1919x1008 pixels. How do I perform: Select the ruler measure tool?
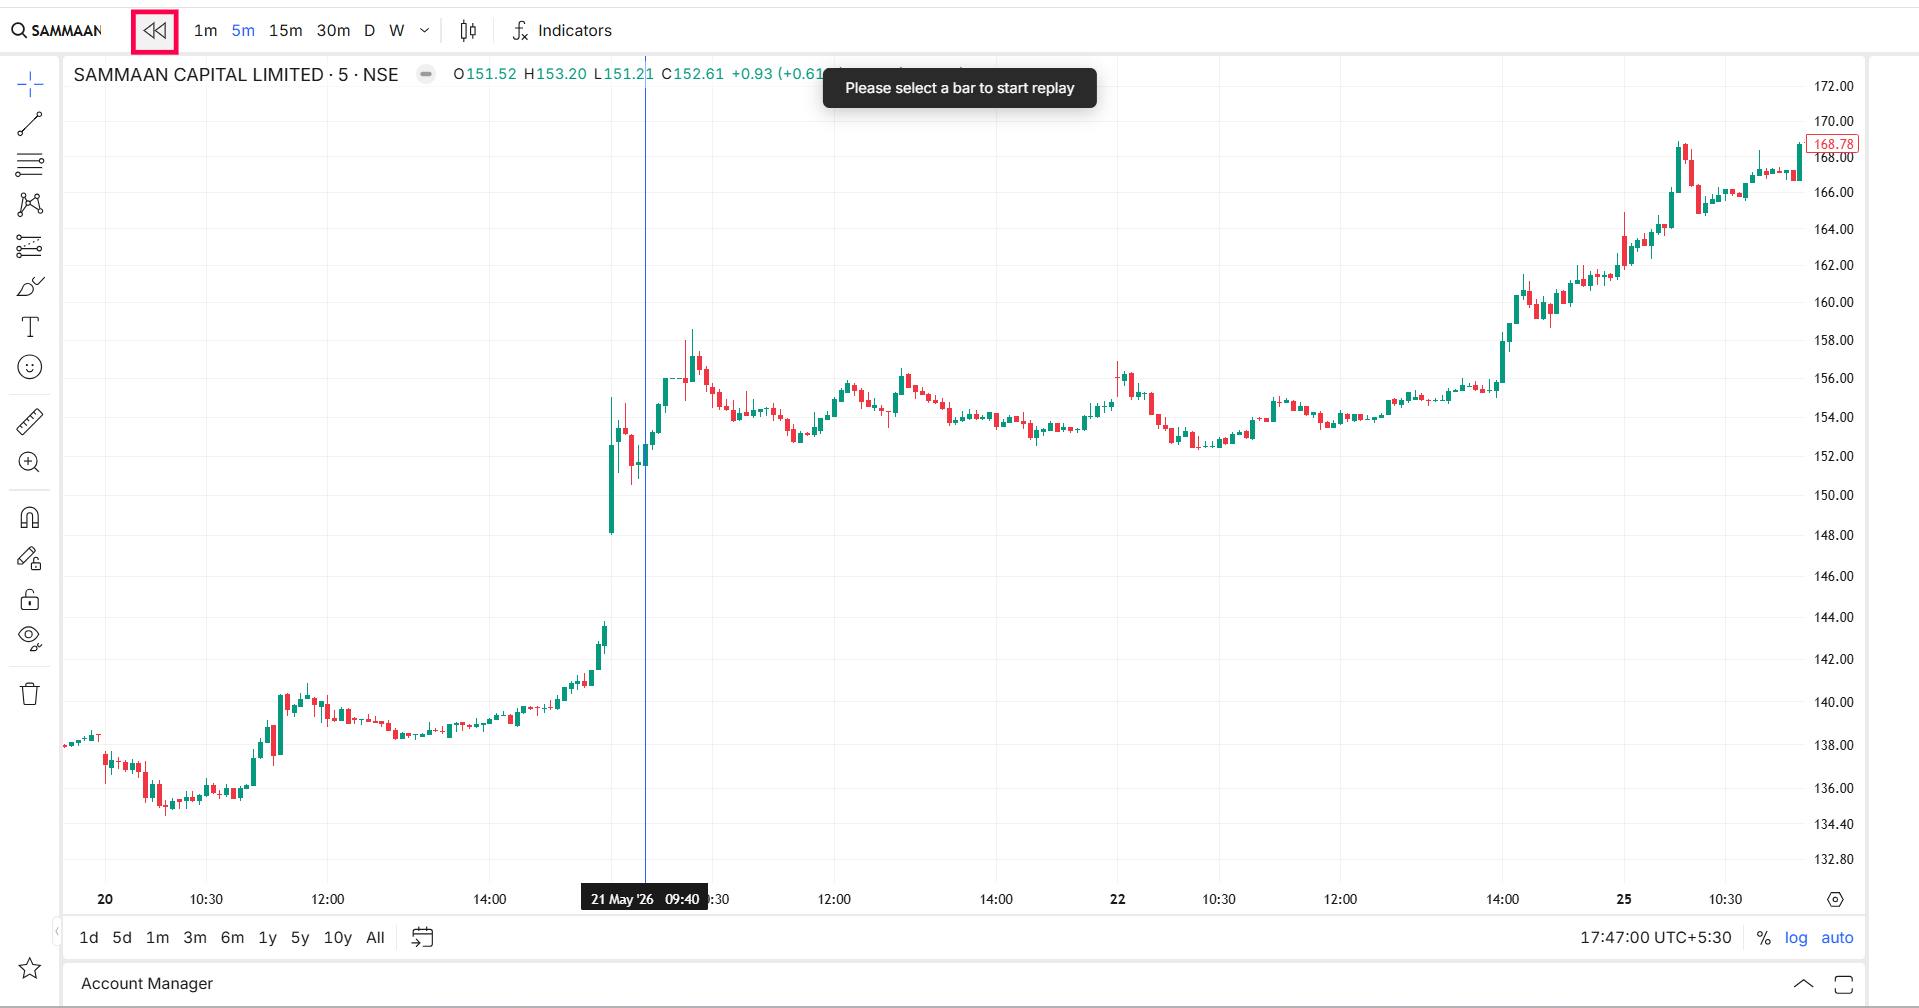(30, 421)
